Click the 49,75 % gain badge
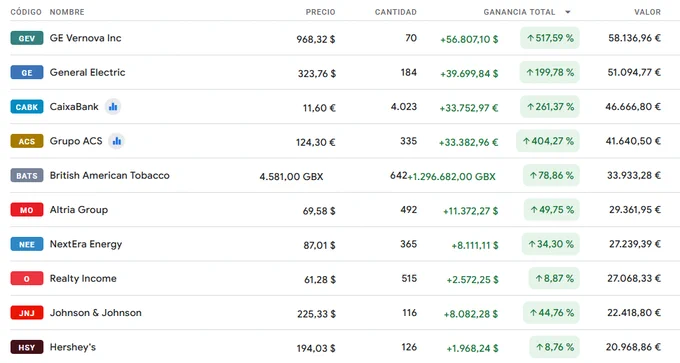This screenshot has width=680, height=363. point(552,210)
